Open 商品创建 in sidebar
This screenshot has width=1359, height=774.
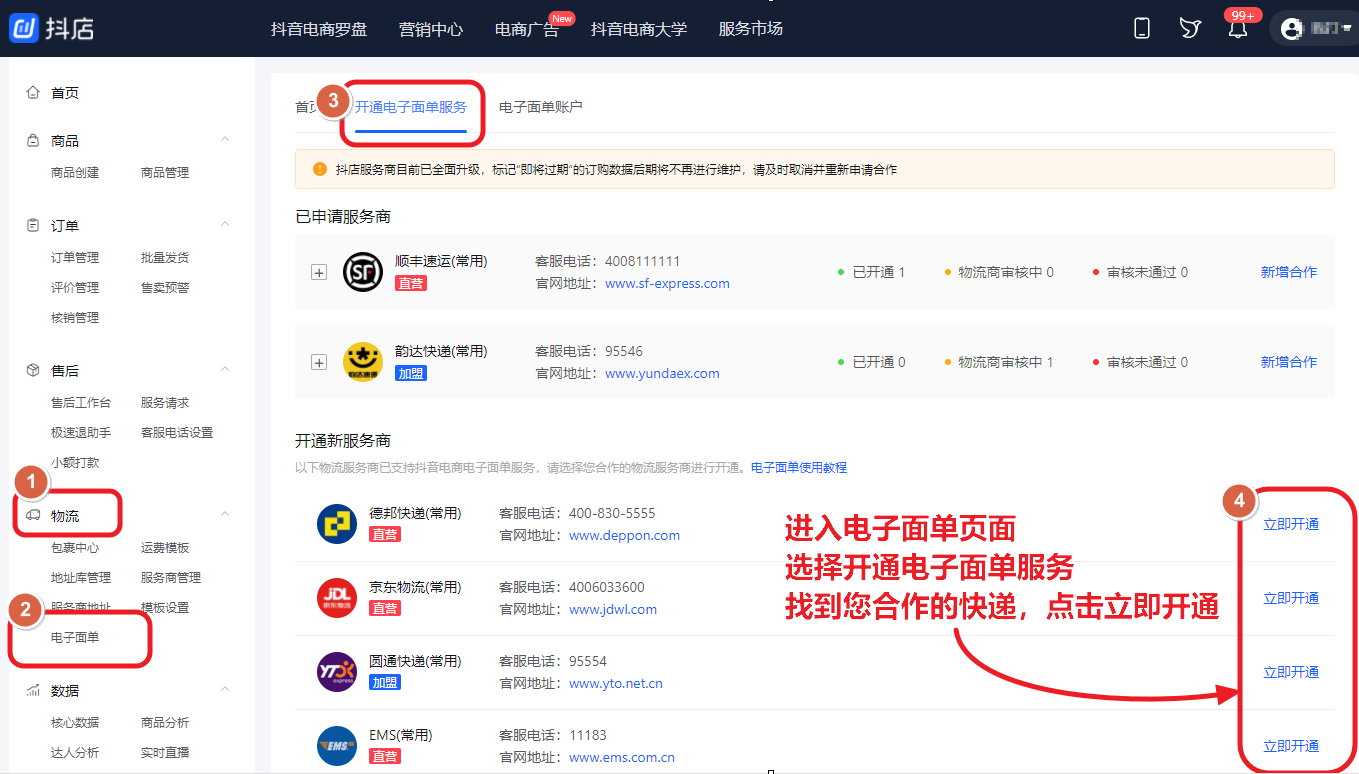(75, 172)
